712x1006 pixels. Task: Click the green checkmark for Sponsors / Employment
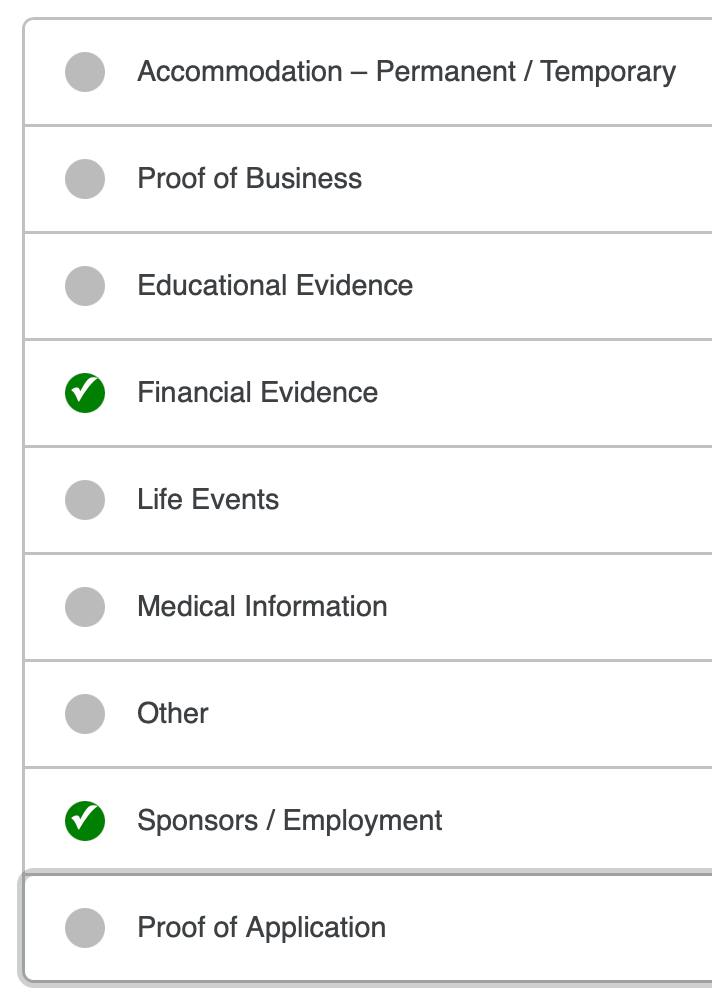(85, 821)
